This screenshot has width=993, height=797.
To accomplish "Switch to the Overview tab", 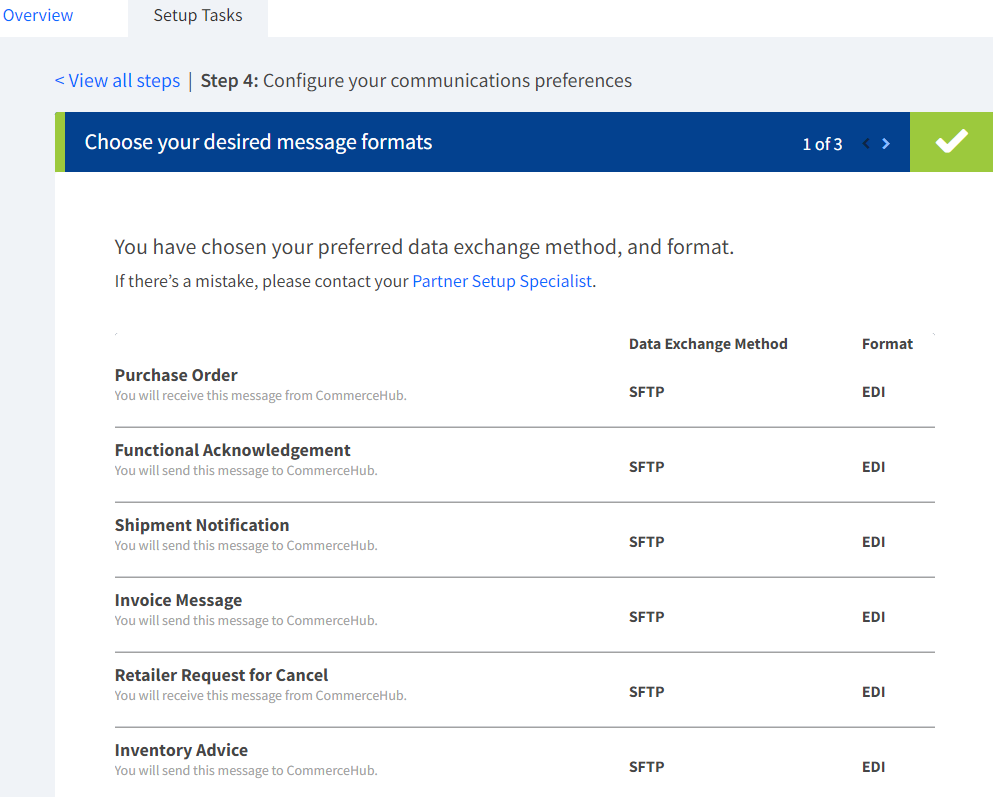I will tap(38, 16).
